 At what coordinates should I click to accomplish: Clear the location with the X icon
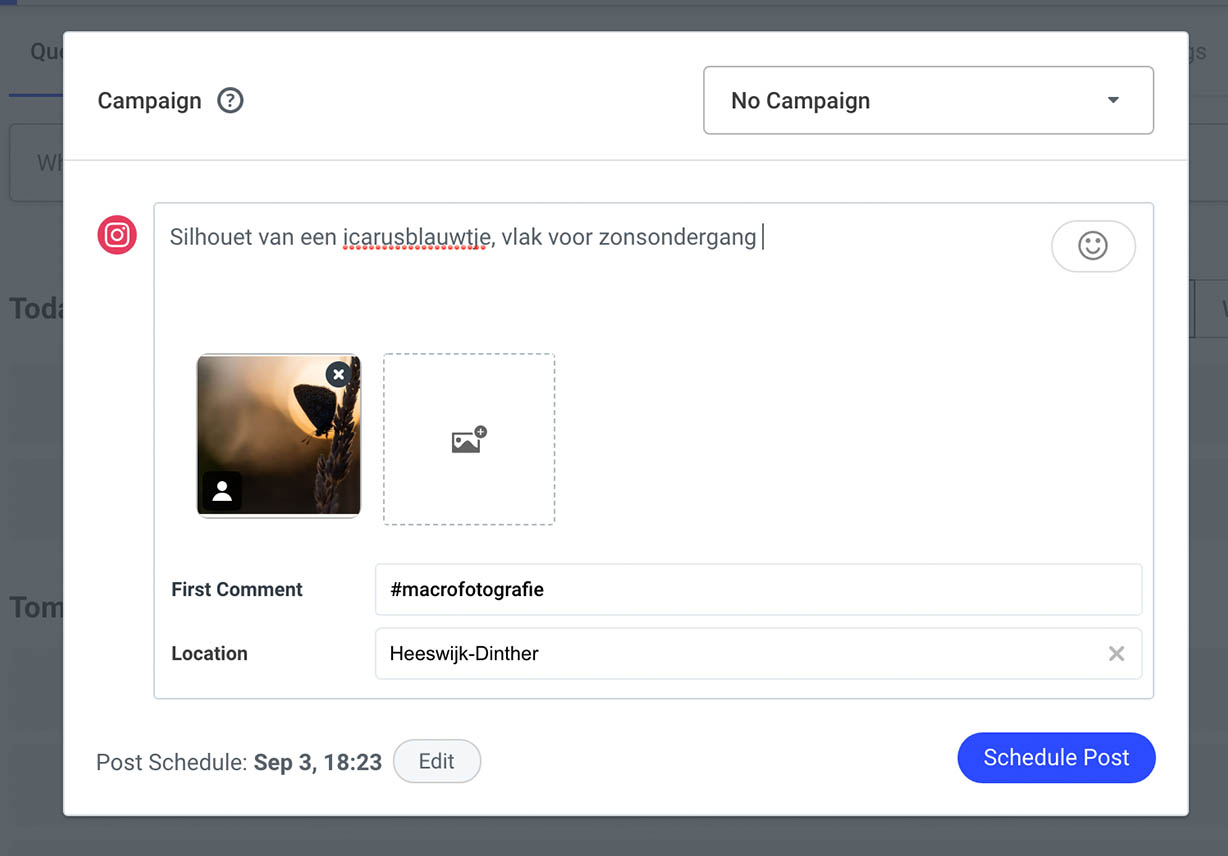point(1116,654)
